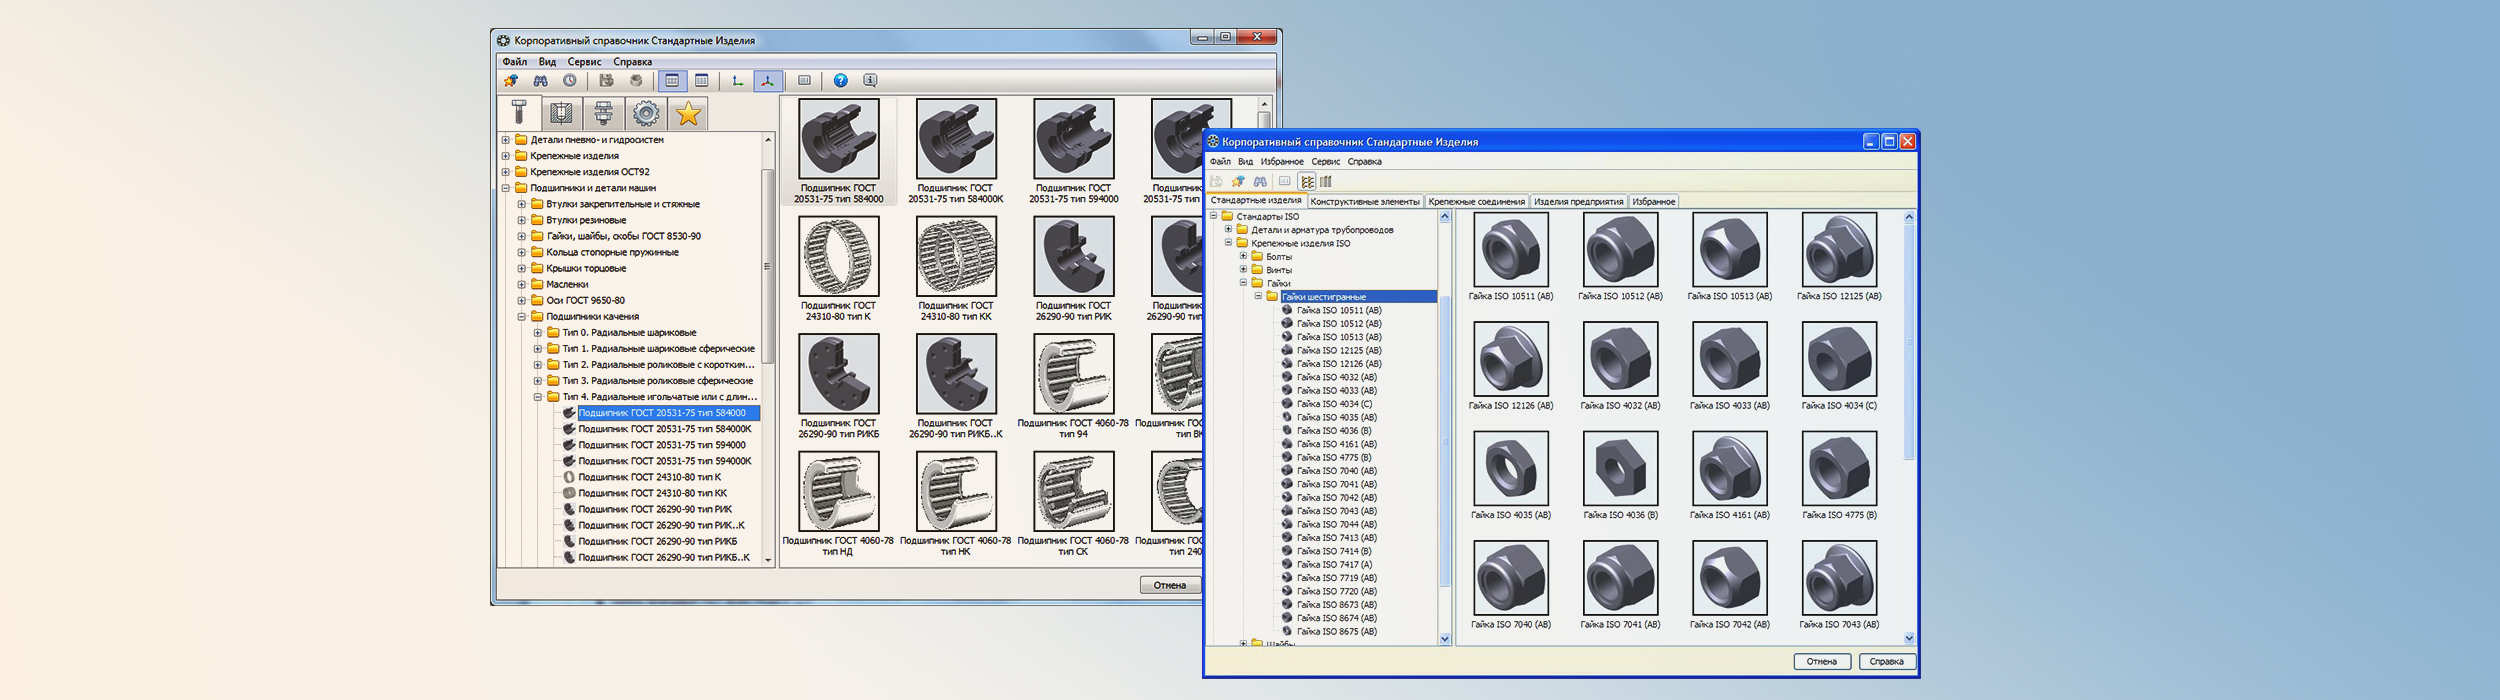The image size is (2500, 700).
Task: Toggle first table view button in left toolbar
Action: tap(672, 81)
